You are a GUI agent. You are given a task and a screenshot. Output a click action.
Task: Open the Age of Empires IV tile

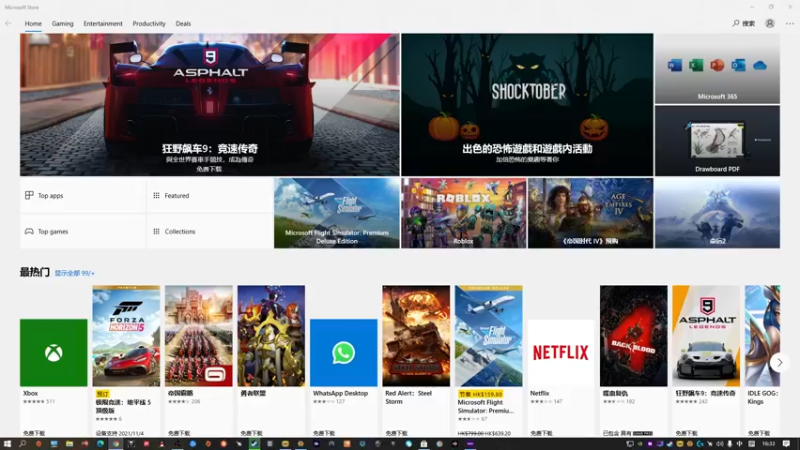click(590, 213)
